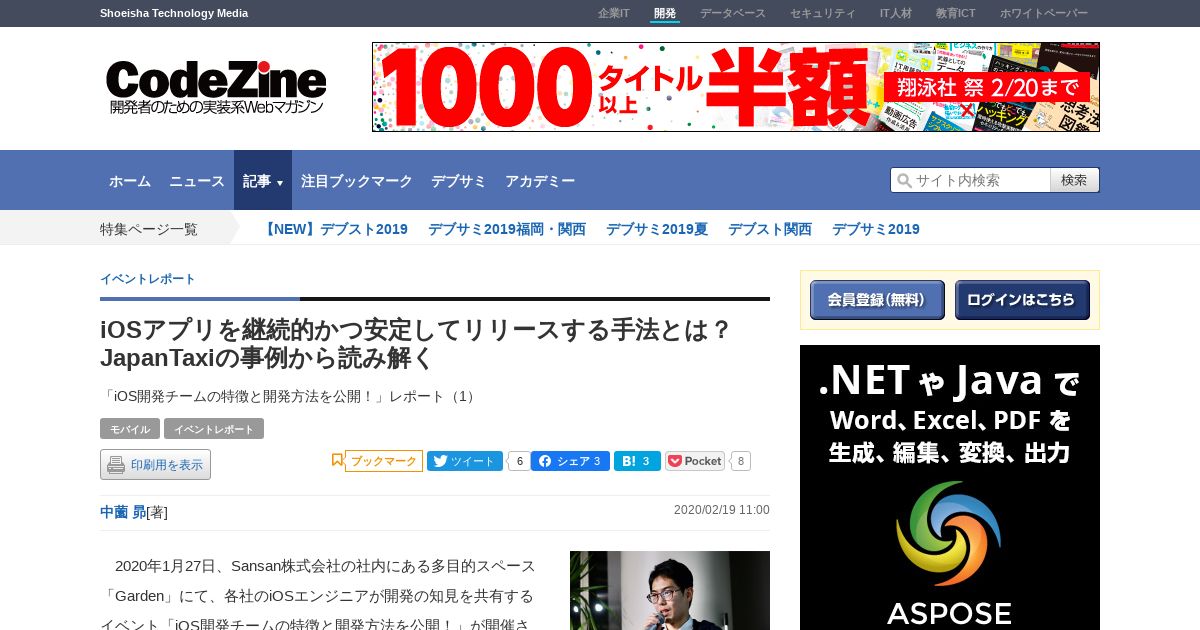Click the 特集ページ一覧 label
Screen dimensions: 1200x630
(x=149, y=229)
